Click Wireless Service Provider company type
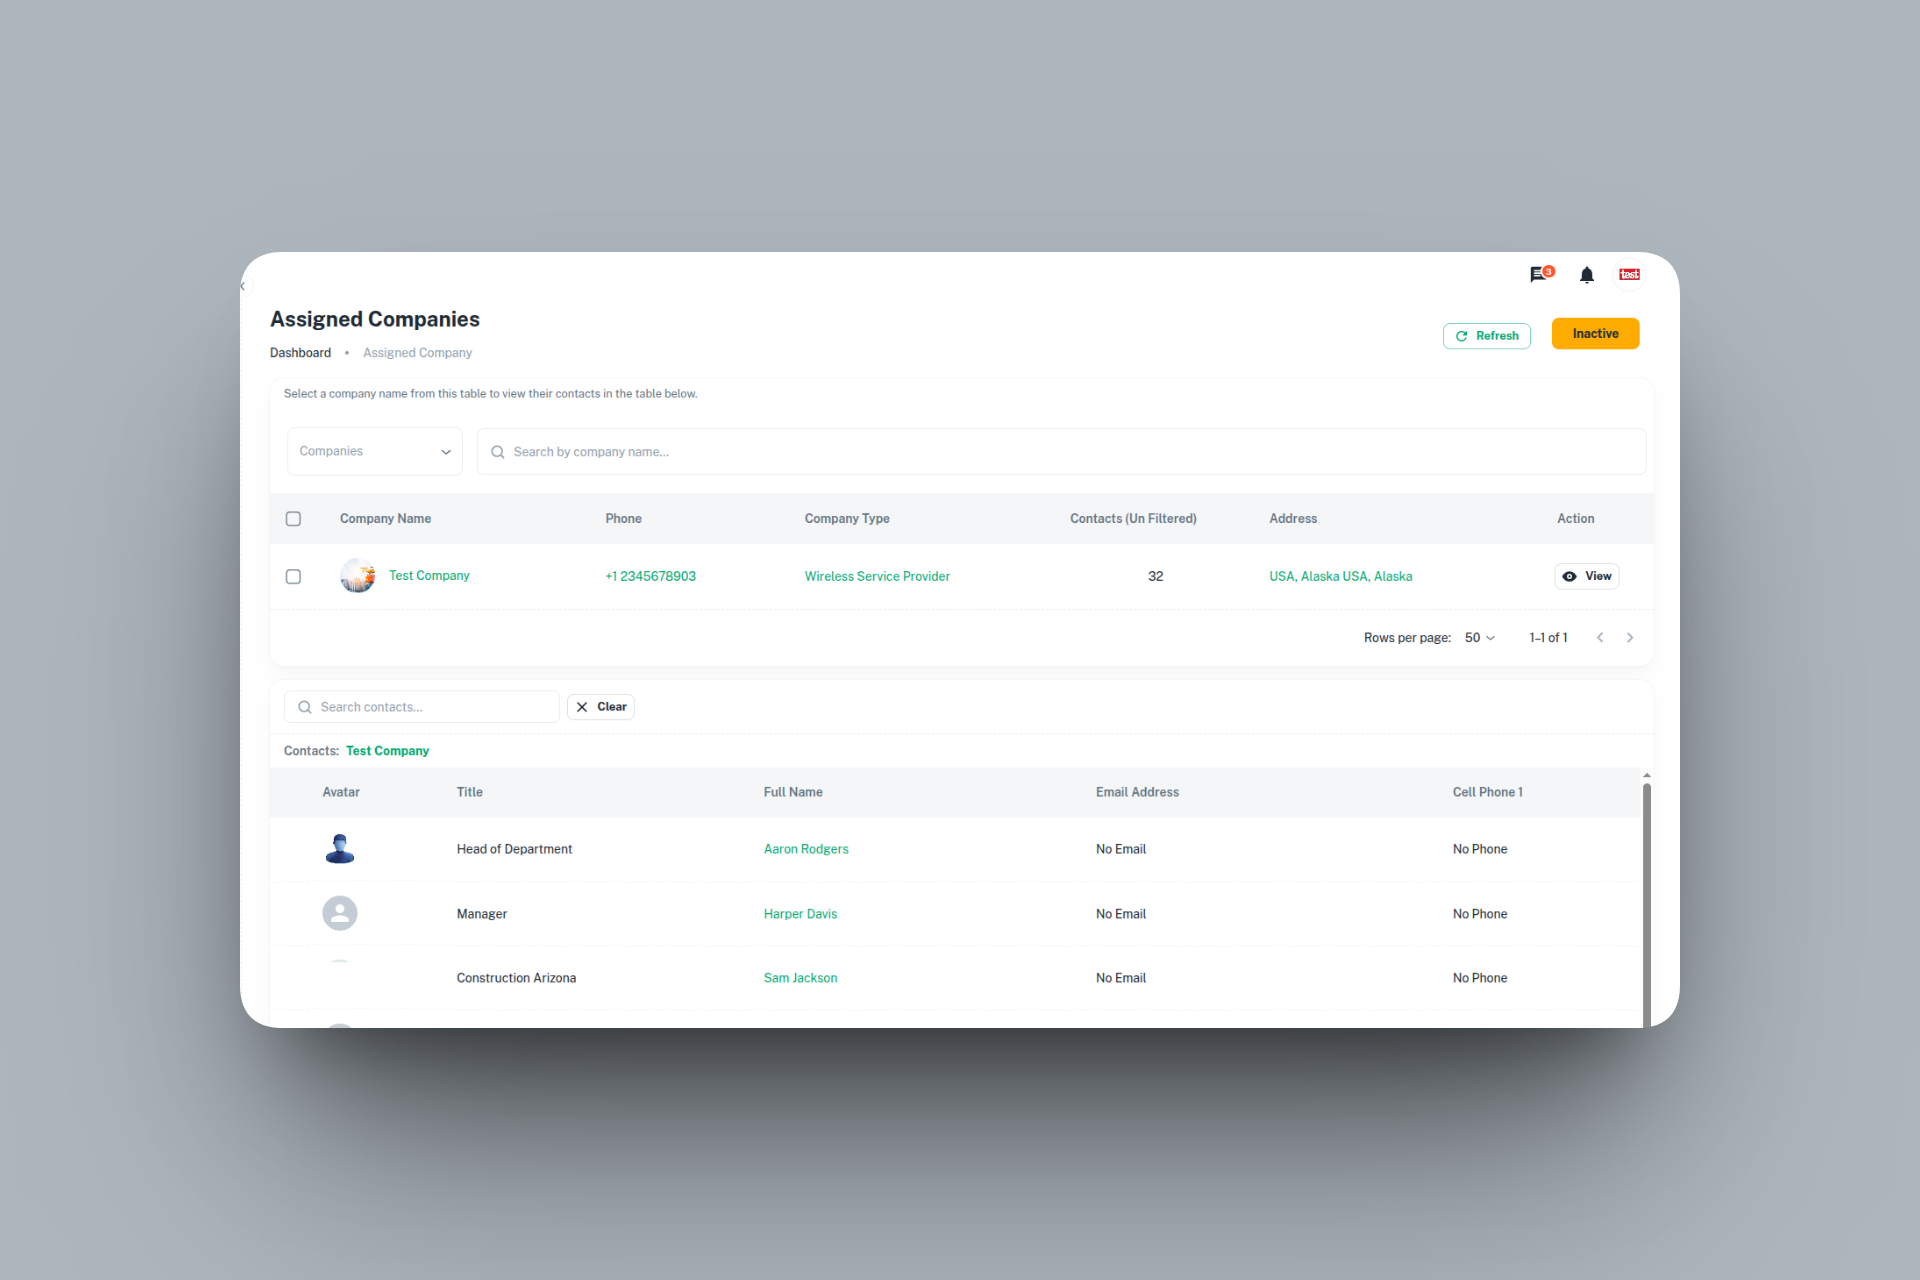 coord(877,576)
